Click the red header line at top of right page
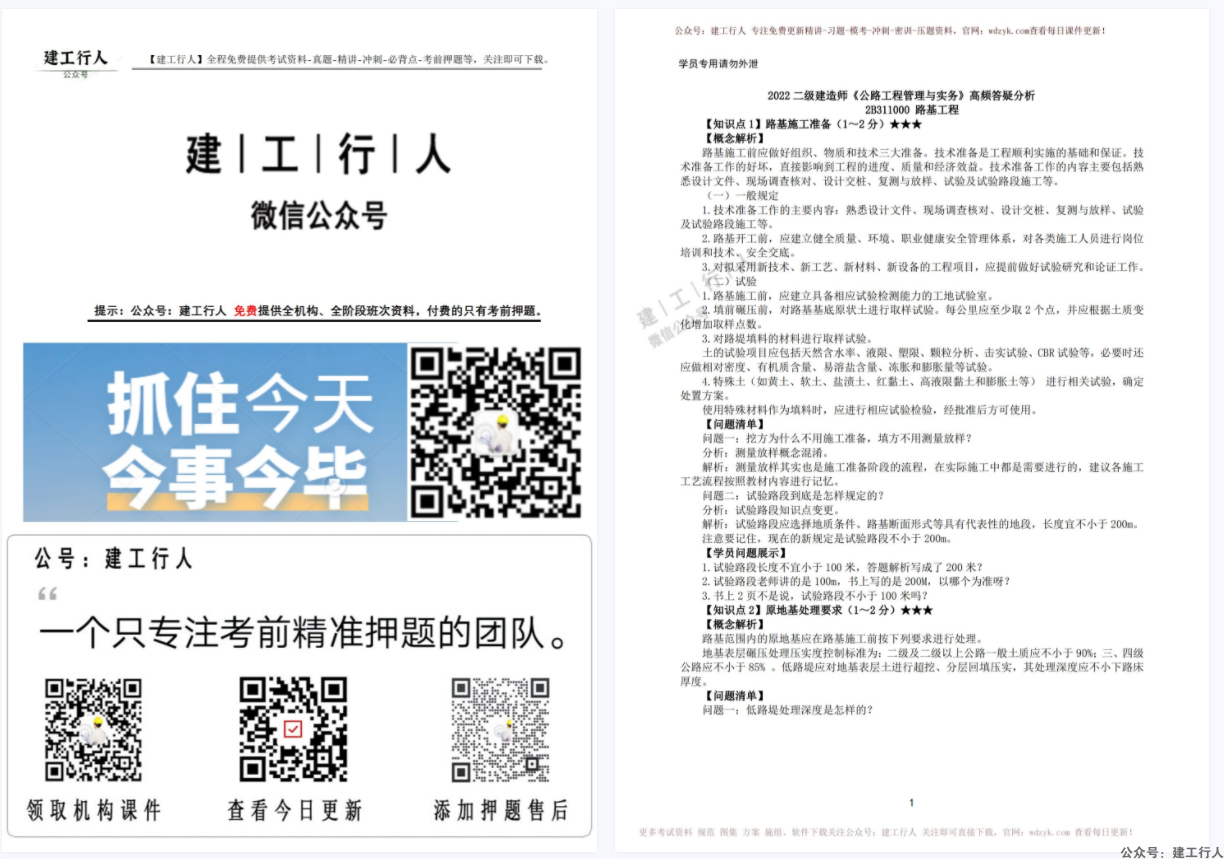 tap(890, 31)
